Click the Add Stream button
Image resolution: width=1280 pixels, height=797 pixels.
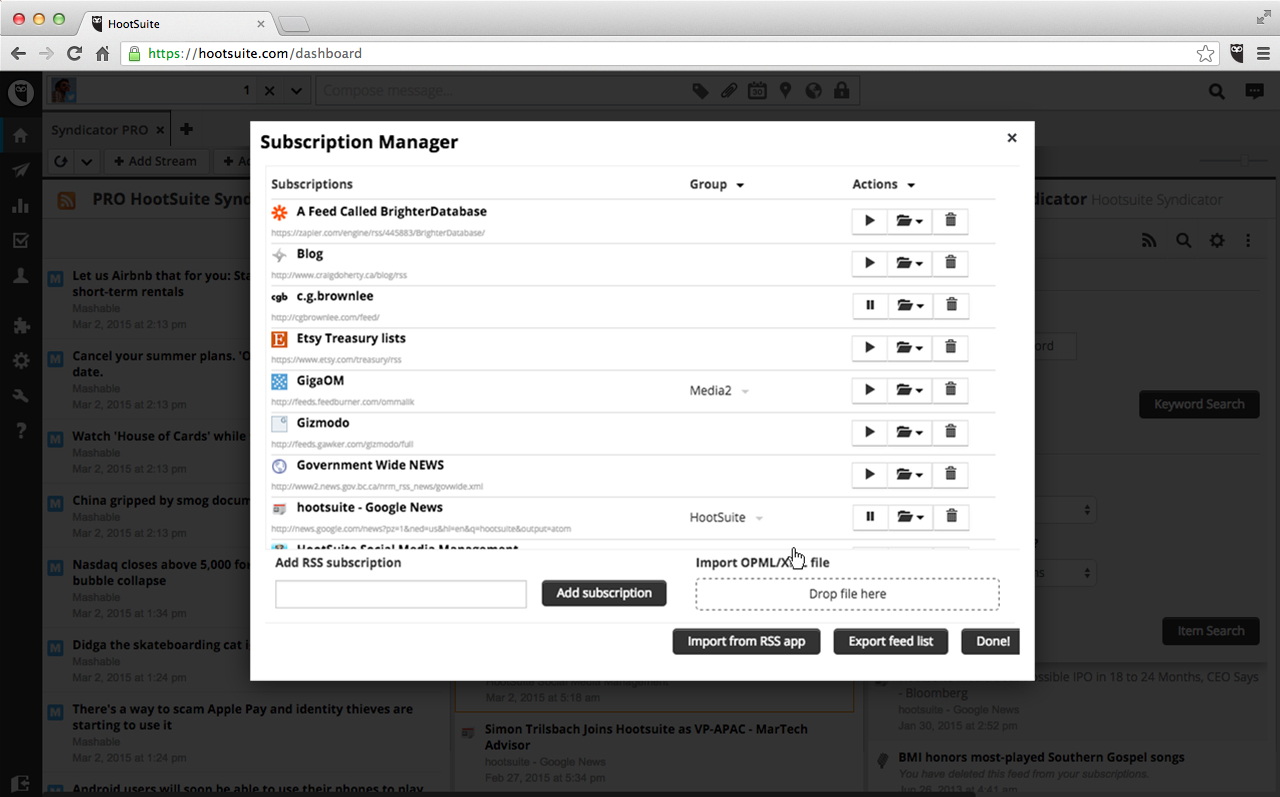click(155, 161)
